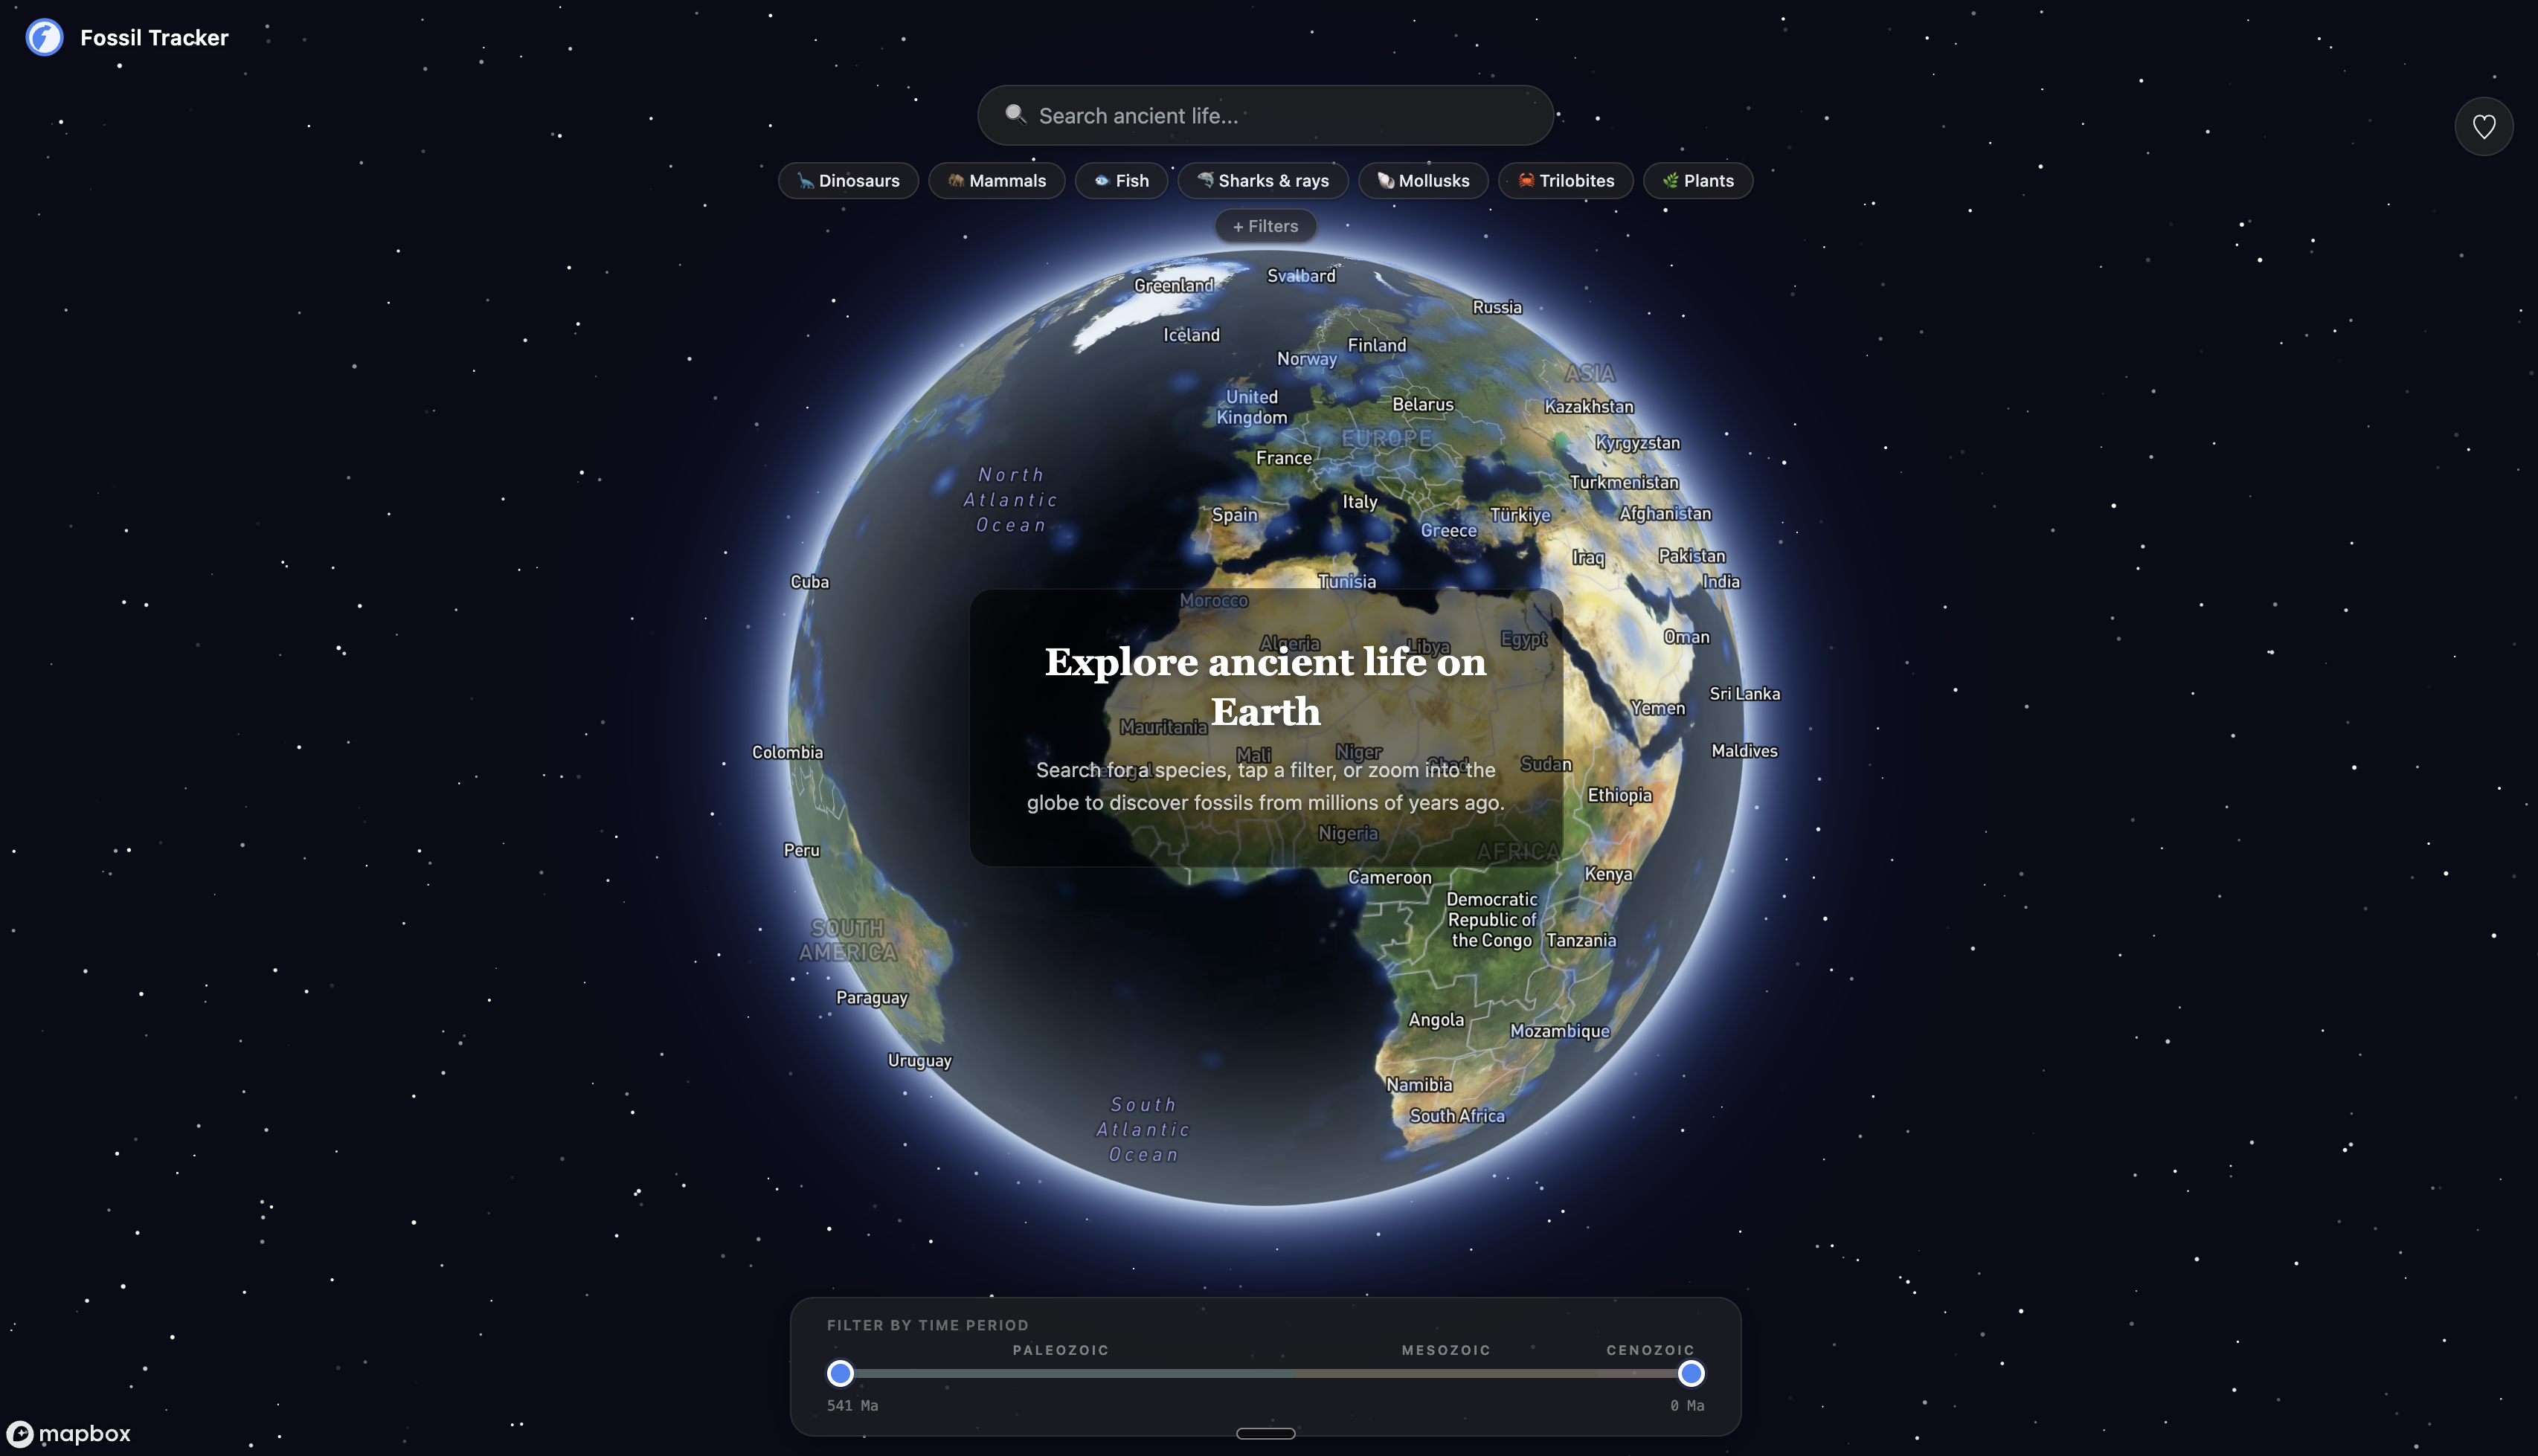Viewport: 2538px width, 1456px height.
Task: Click the MESOZOIC era label
Action: 1446,1350
